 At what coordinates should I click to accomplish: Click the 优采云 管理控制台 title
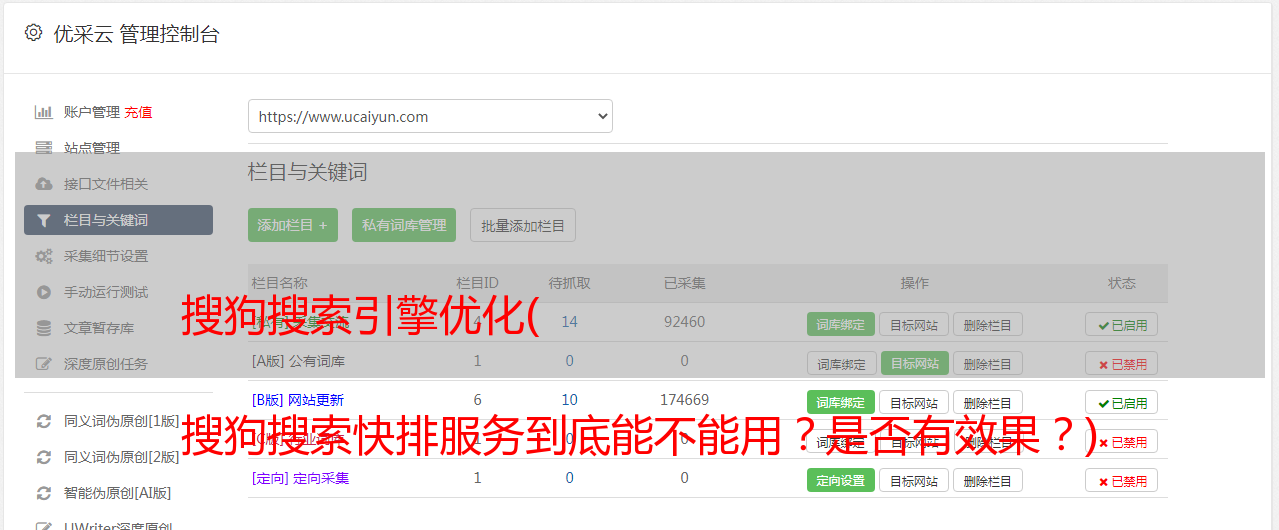click(136, 34)
